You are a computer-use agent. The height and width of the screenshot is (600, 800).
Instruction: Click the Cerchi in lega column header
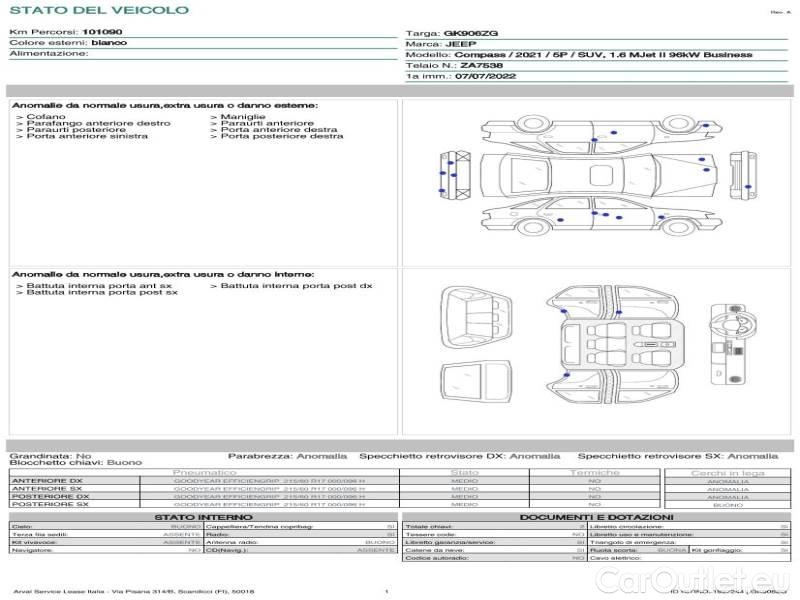pos(727,472)
